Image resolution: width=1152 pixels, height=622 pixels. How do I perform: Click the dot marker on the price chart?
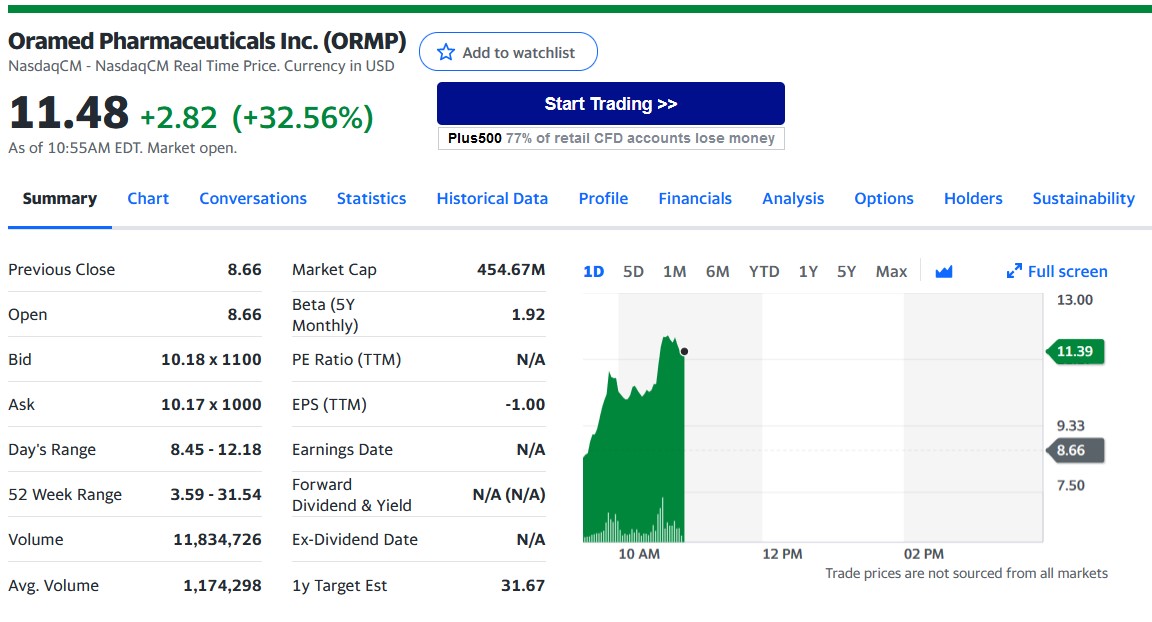685,351
